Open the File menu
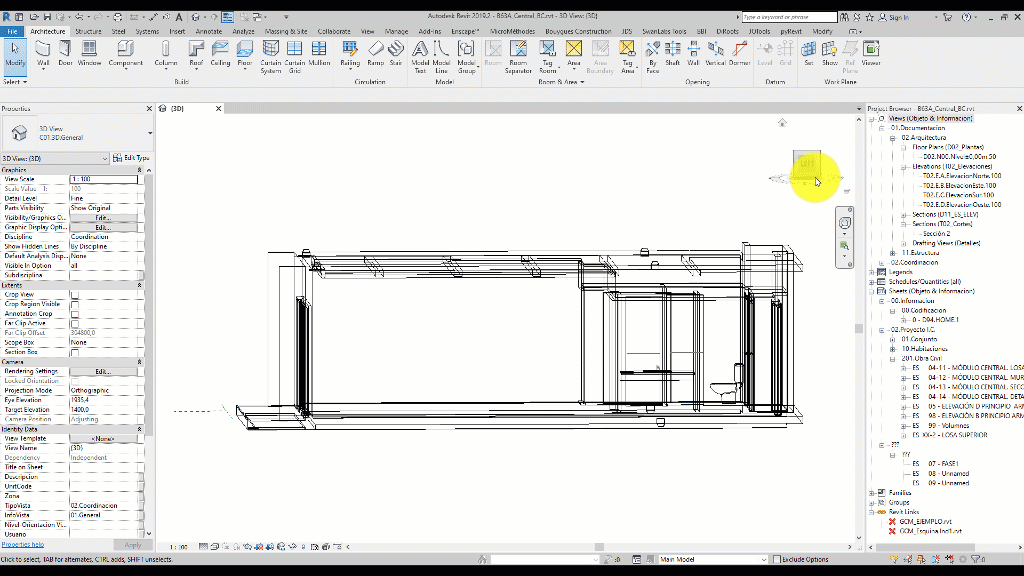 point(12,31)
